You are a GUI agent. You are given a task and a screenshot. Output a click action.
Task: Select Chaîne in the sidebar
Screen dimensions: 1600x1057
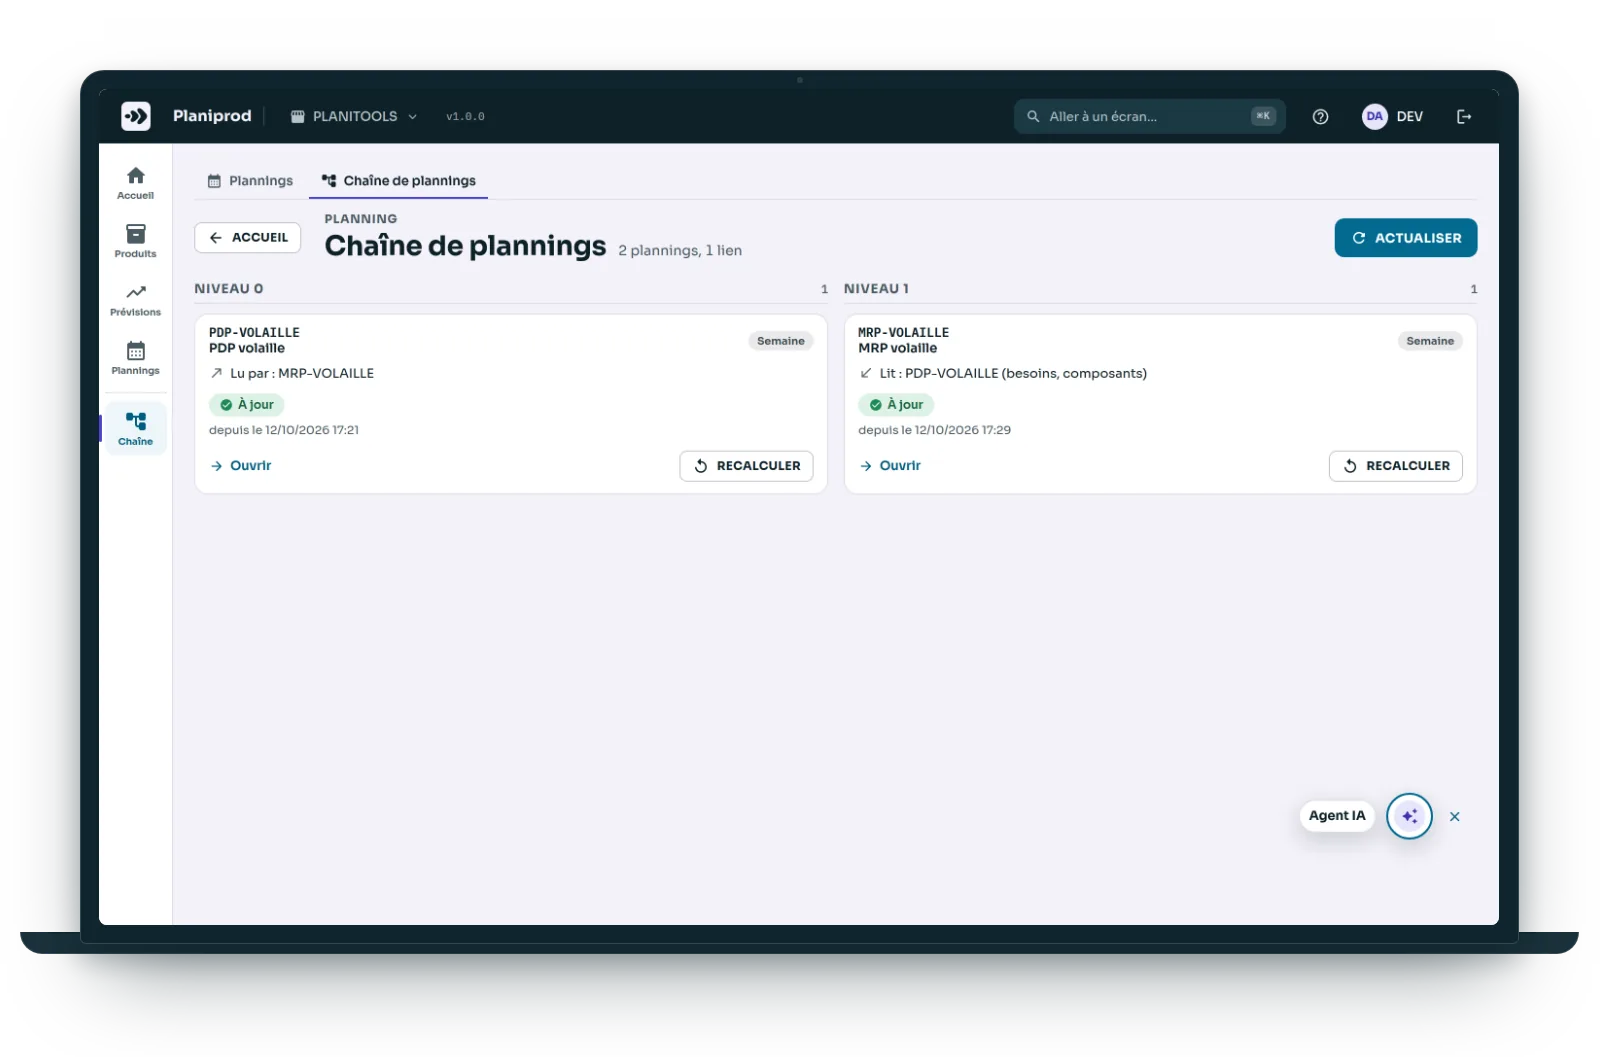[x=136, y=428]
